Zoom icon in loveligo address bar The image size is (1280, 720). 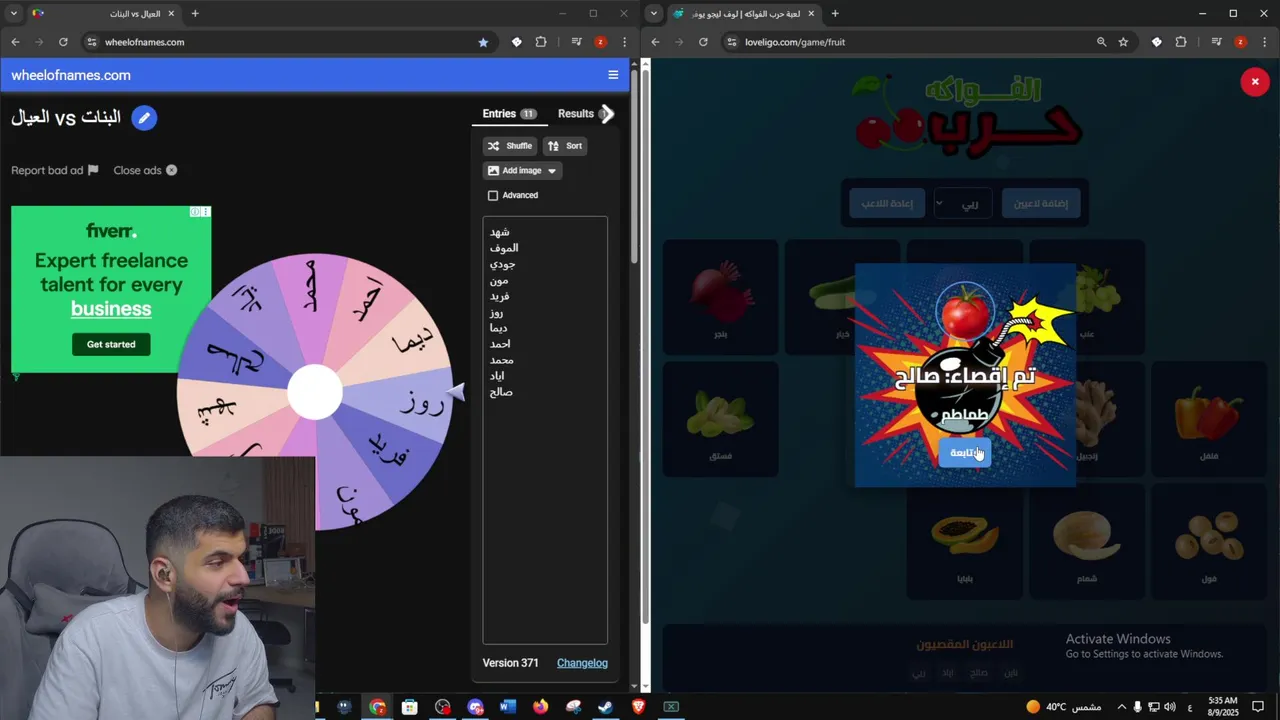point(1101,42)
